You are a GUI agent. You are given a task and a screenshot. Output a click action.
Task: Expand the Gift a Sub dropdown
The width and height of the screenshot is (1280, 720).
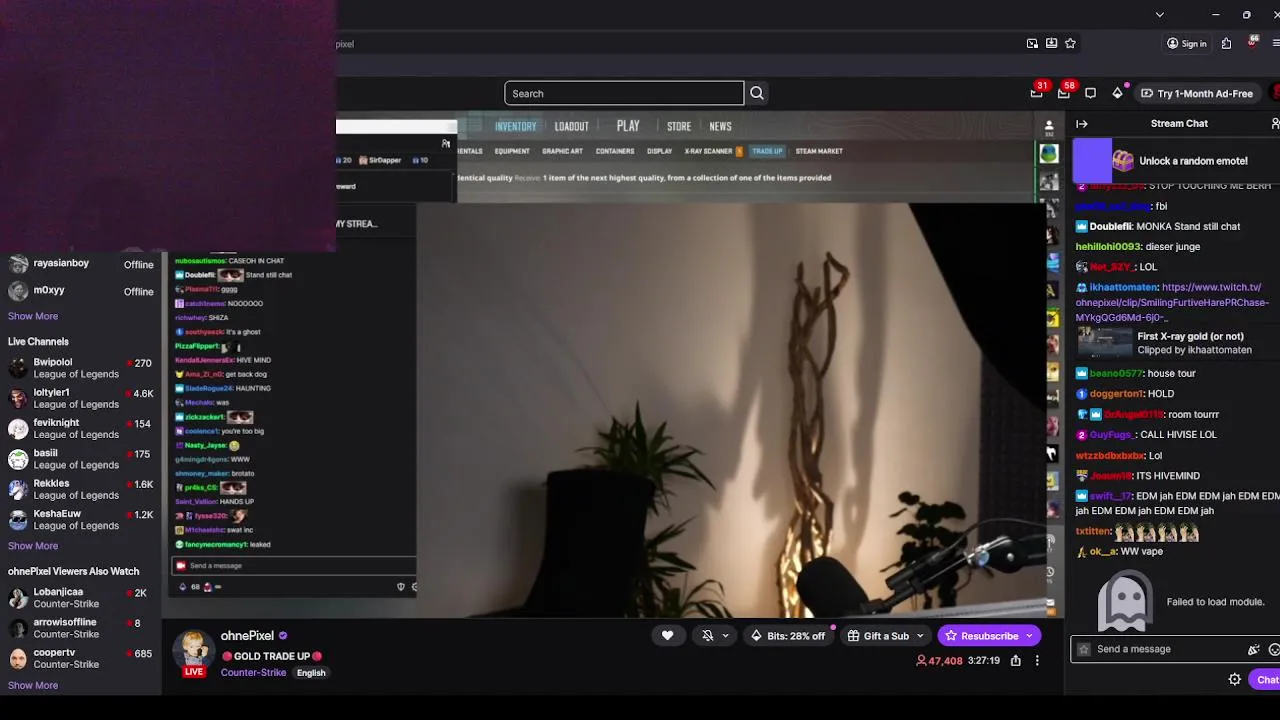pyautogui.click(x=918, y=636)
